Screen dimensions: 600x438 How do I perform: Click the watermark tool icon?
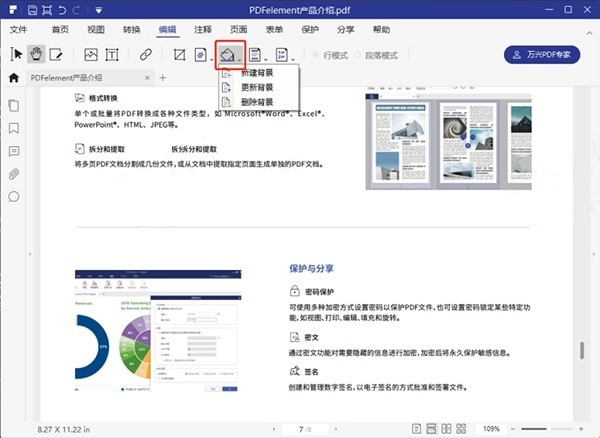(x=201, y=54)
